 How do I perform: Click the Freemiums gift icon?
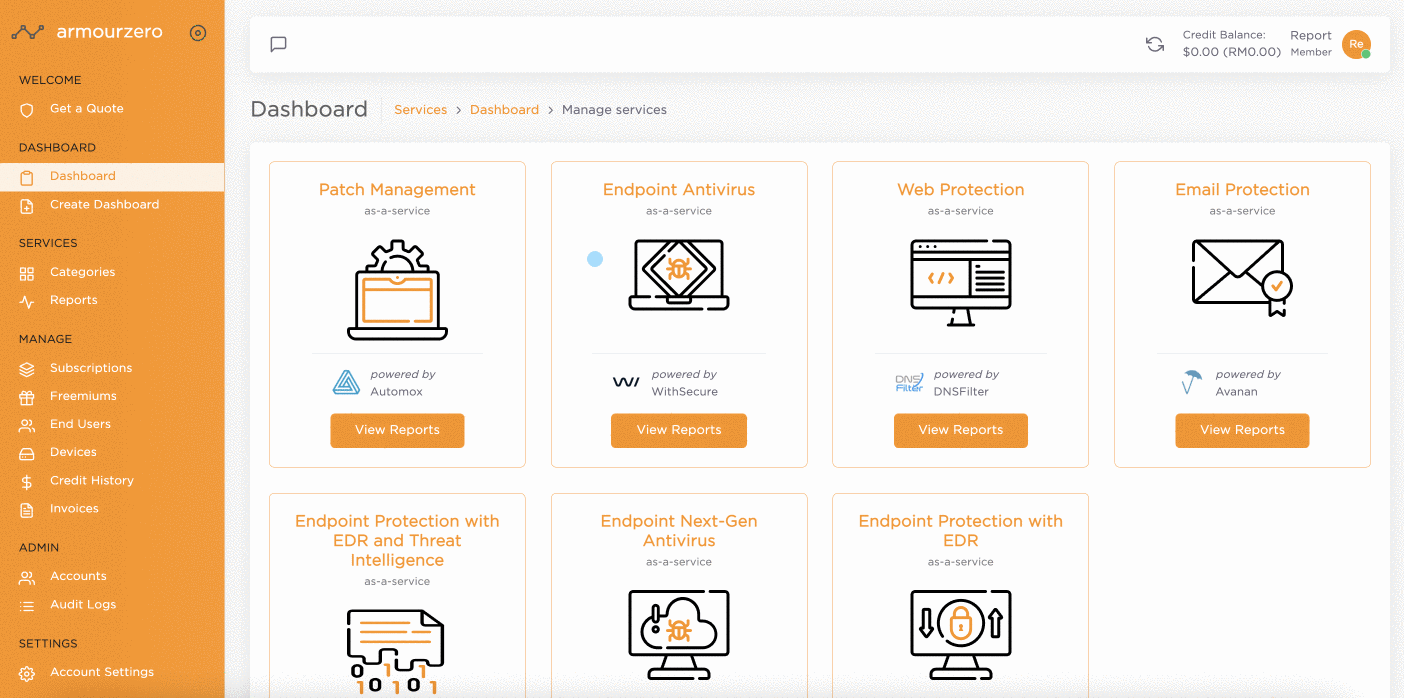click(27, 397)
